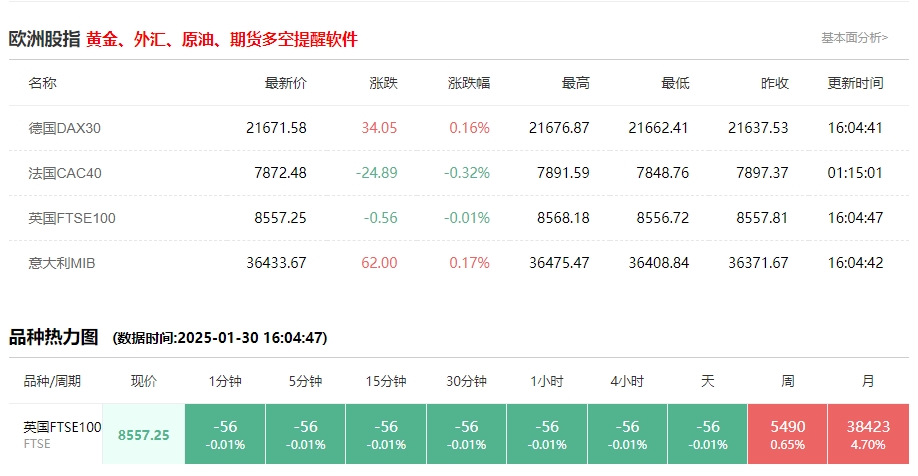Select the 最高 column header
The width and height of the screenshot is (918, 476).
tap(576, 83)
